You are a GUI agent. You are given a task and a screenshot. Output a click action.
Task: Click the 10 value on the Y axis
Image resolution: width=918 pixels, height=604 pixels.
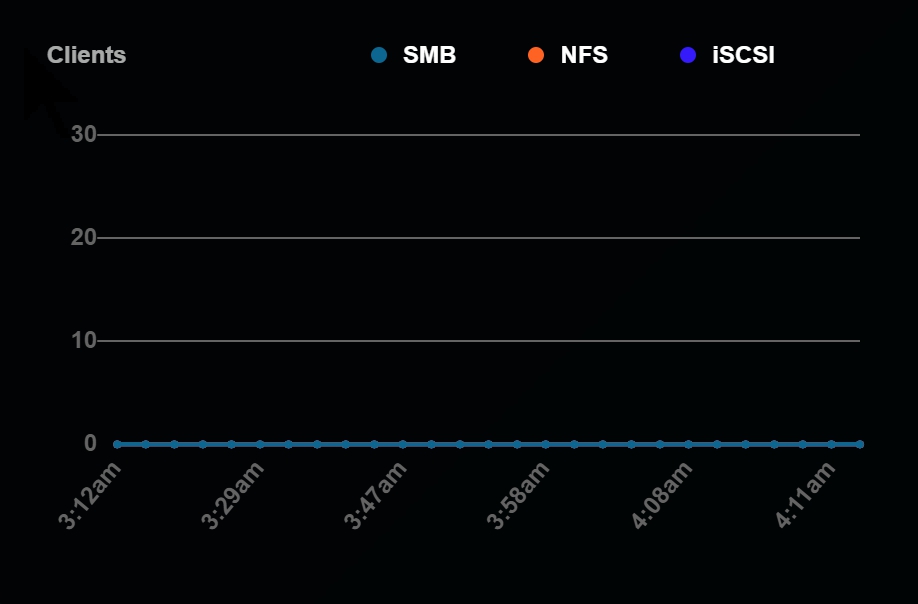83,341
